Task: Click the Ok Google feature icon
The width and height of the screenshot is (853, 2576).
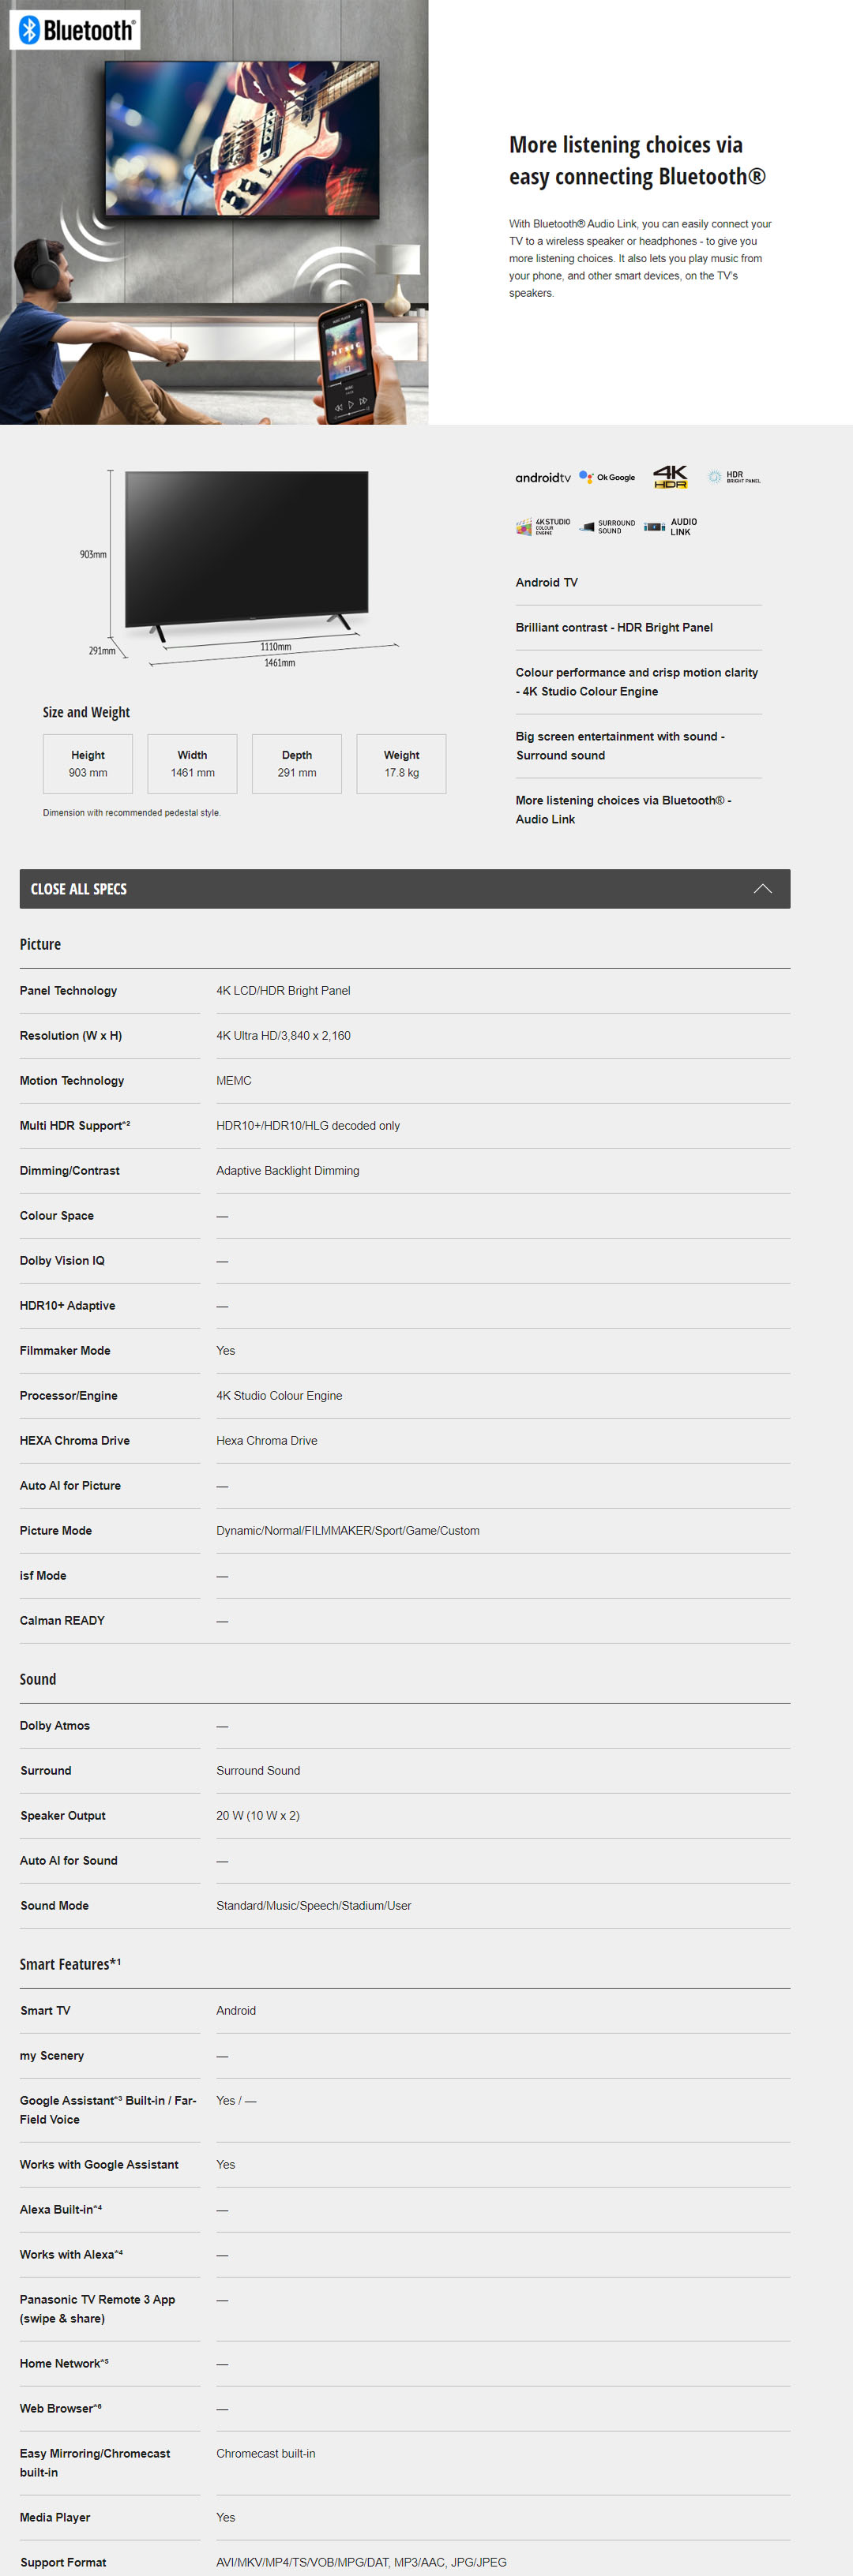Action: pos(607,477)
